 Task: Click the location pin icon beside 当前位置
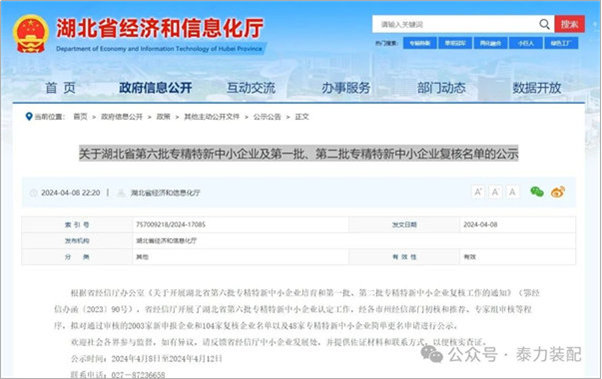point(28,116)
